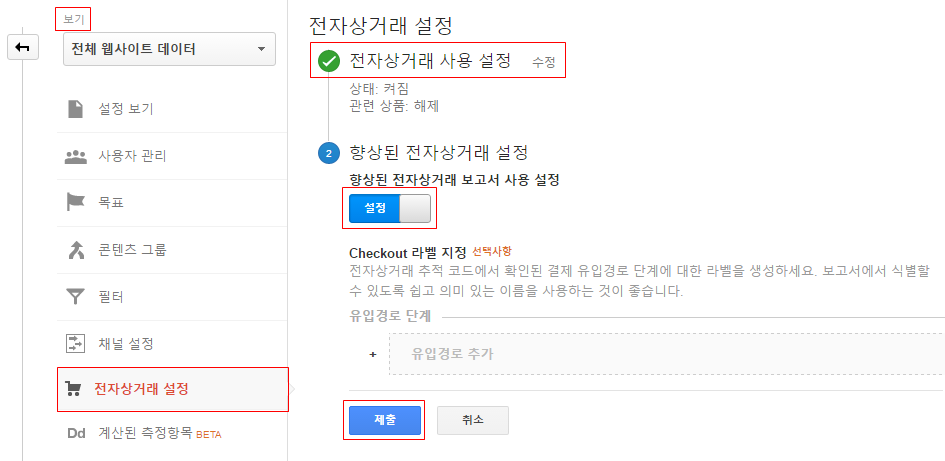Click the back arrow icon button
This screenshot has width=945, height=461.
coord(23,48)
